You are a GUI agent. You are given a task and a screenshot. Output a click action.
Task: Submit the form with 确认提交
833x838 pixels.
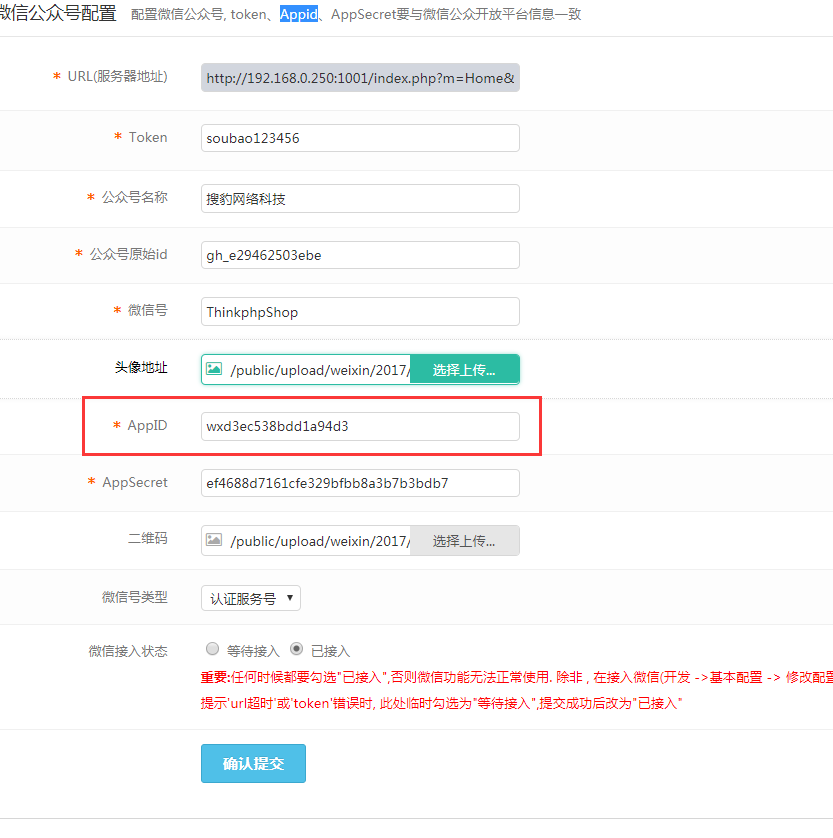click(x=253, y=763)
